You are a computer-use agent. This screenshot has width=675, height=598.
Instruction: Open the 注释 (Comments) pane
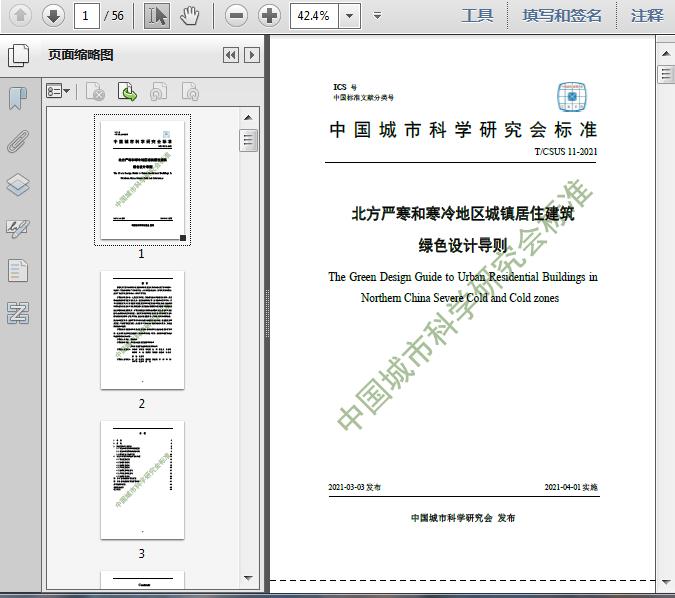[647, 15]
